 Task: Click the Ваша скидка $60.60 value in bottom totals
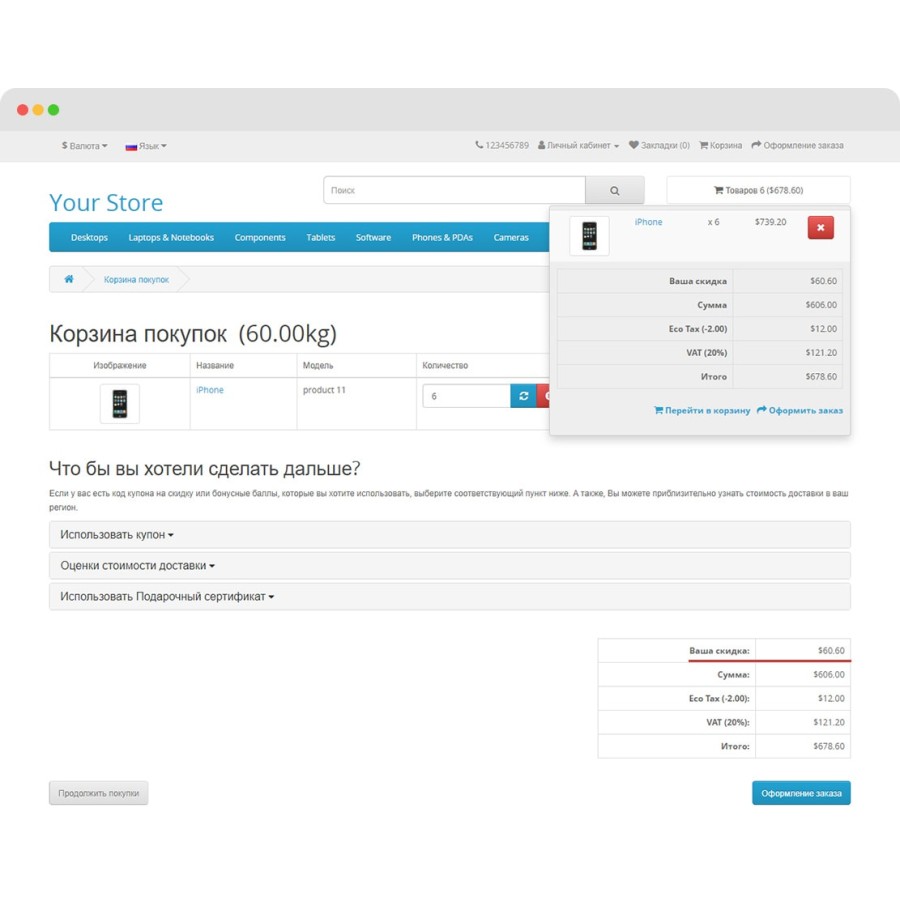[x=831, y=650]
